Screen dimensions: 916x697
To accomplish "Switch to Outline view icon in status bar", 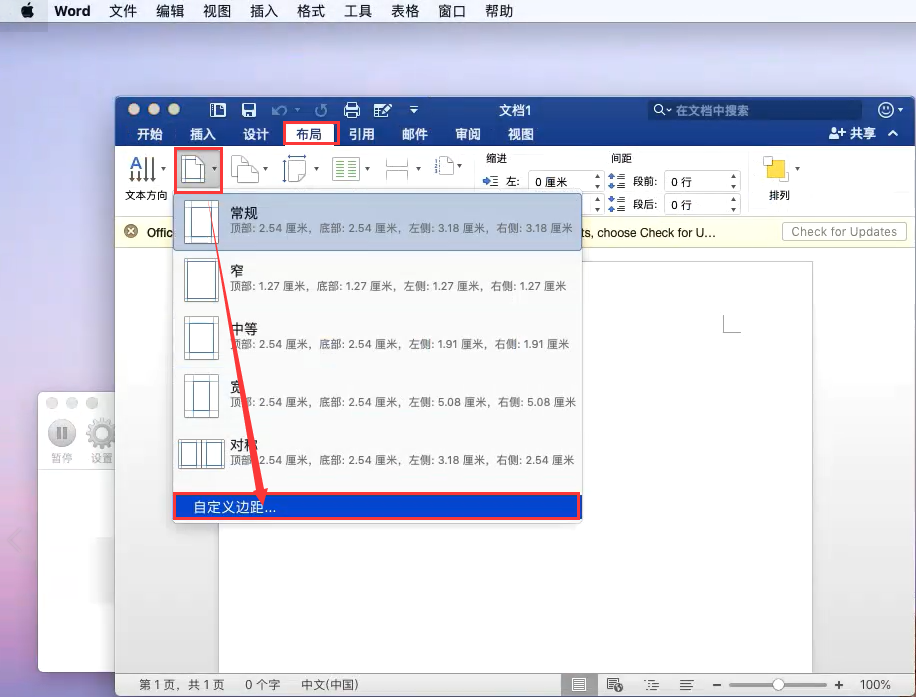I will [651, 685].
